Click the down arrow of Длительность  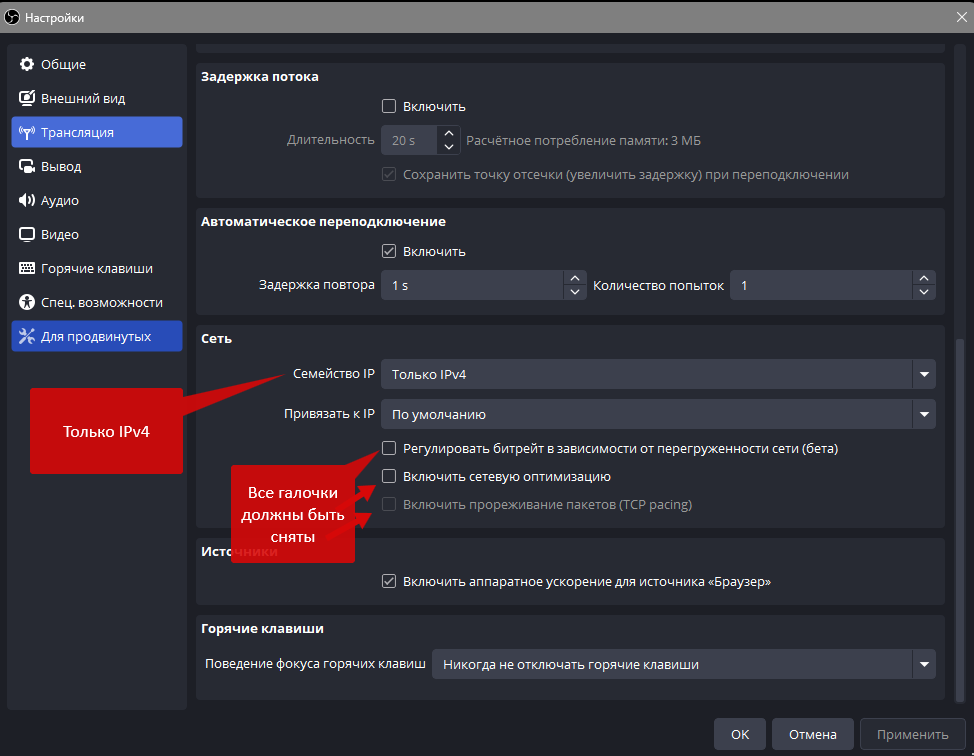pyautogui.click(x=448, y=147)
